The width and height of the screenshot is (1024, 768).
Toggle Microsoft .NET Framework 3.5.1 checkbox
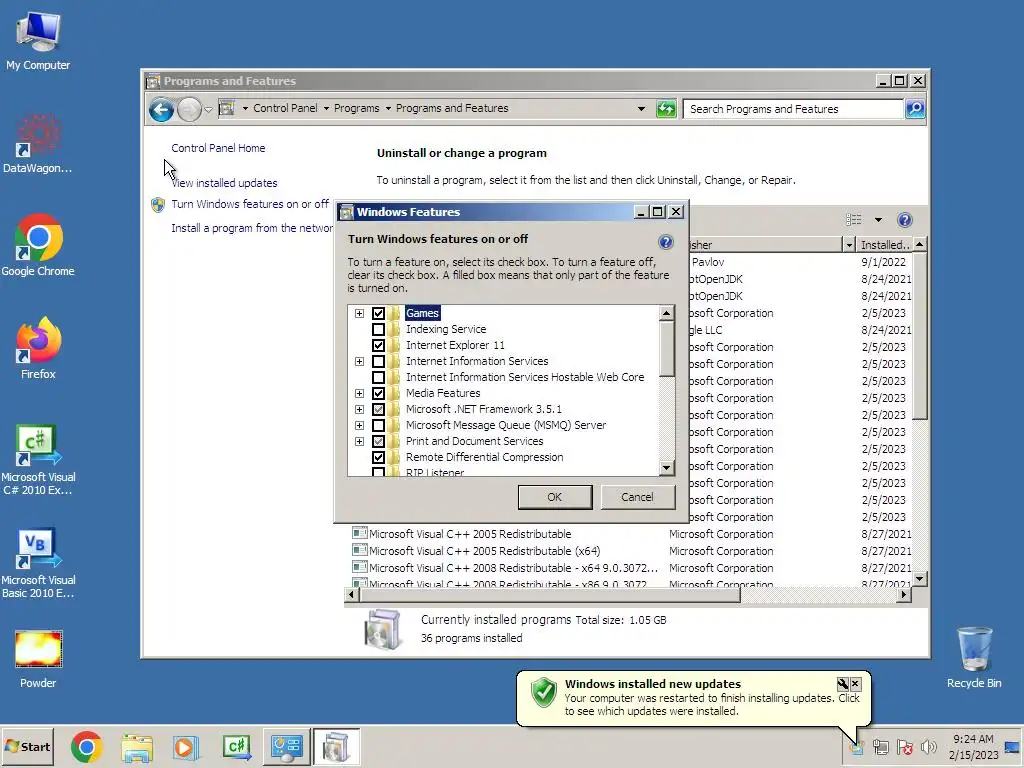(x=378, y=409)
